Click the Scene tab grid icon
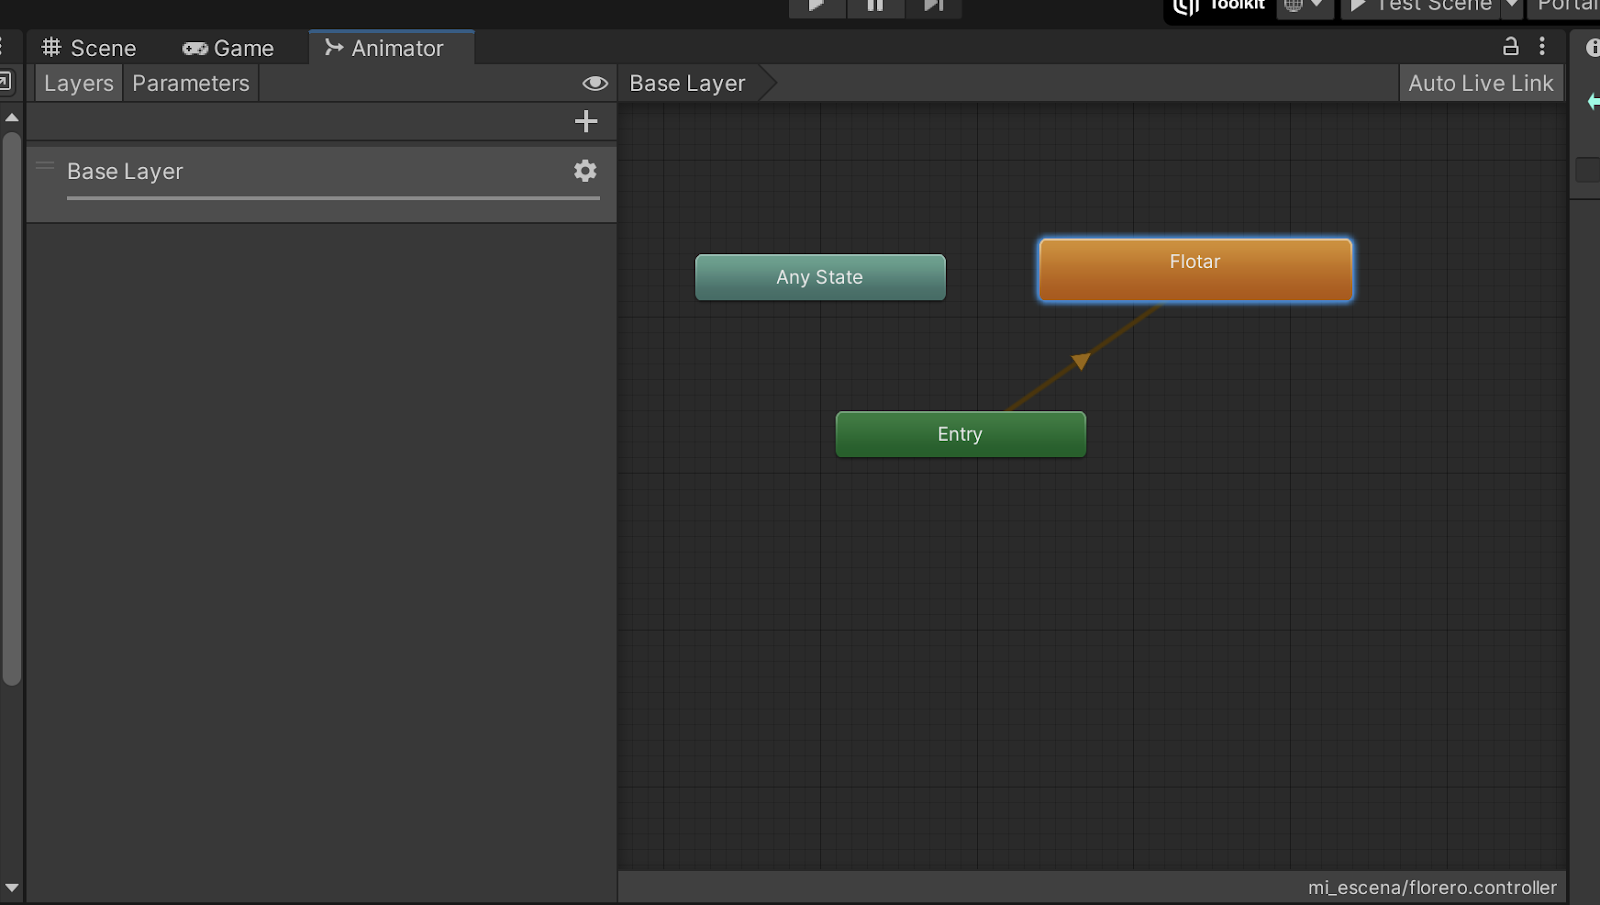Image resolution: width=1600 pixels, height=905 pixels. 51,48
